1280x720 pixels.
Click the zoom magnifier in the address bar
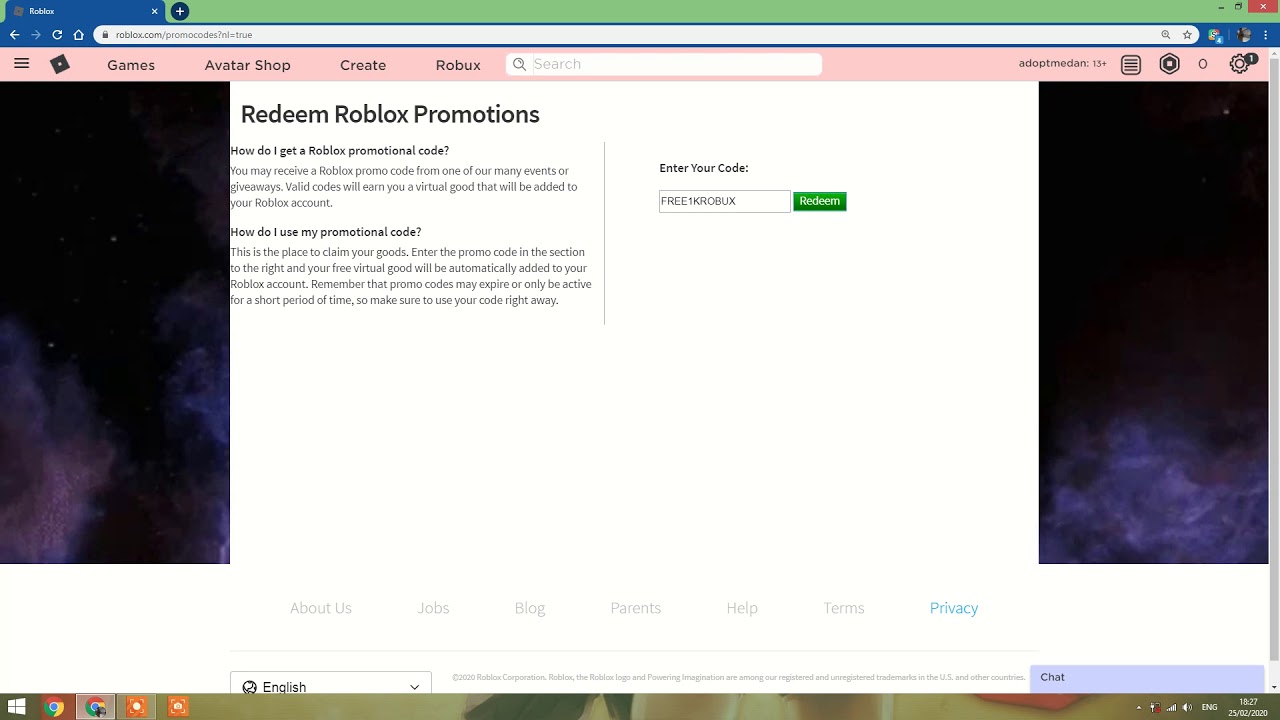(1165, 34)
